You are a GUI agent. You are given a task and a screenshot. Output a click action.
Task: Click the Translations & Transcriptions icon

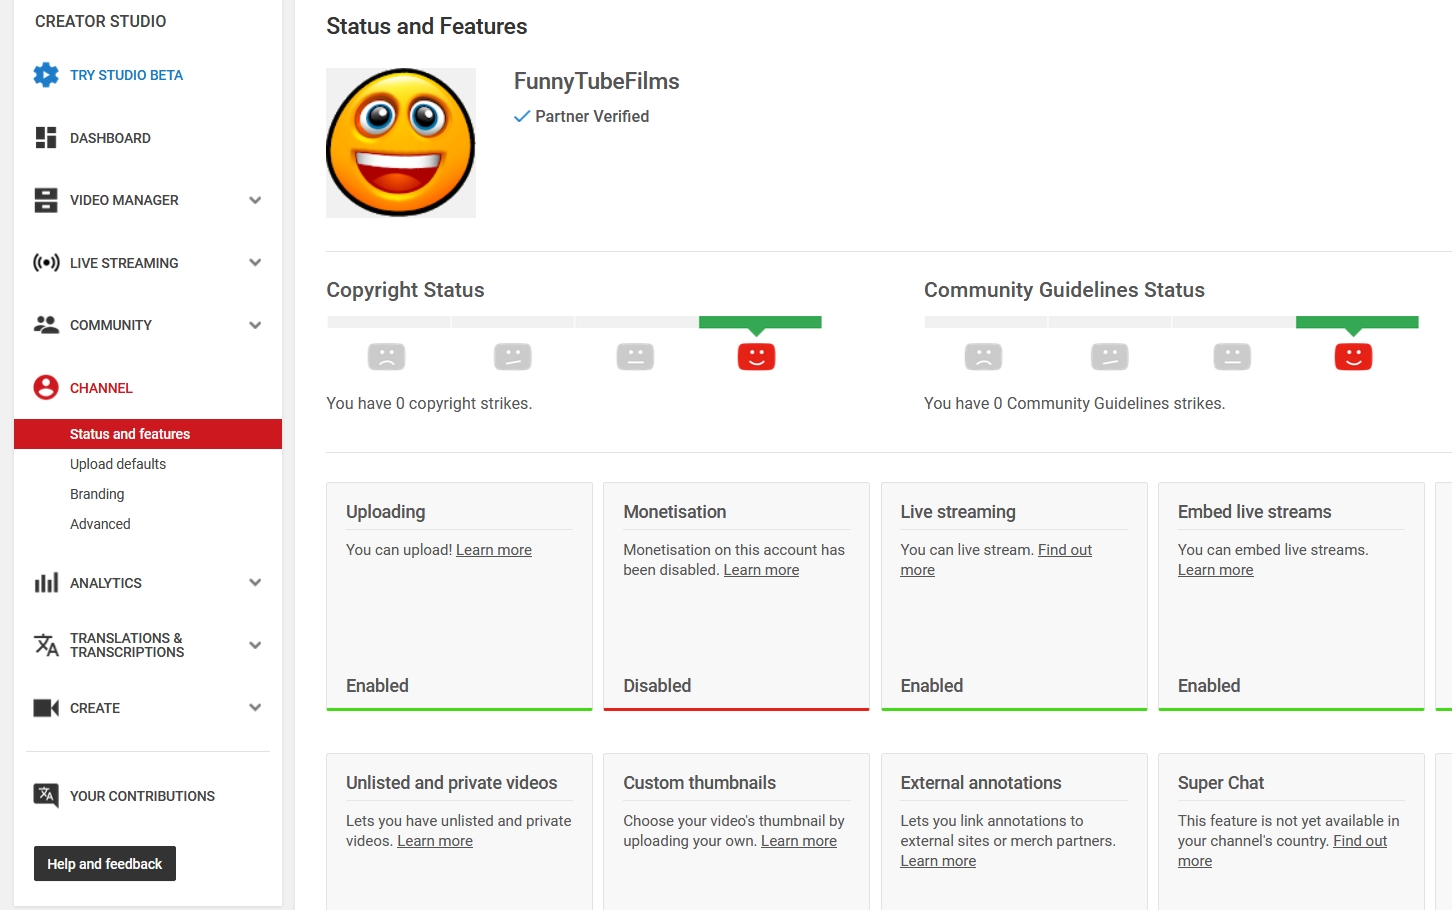pos(46,645)
